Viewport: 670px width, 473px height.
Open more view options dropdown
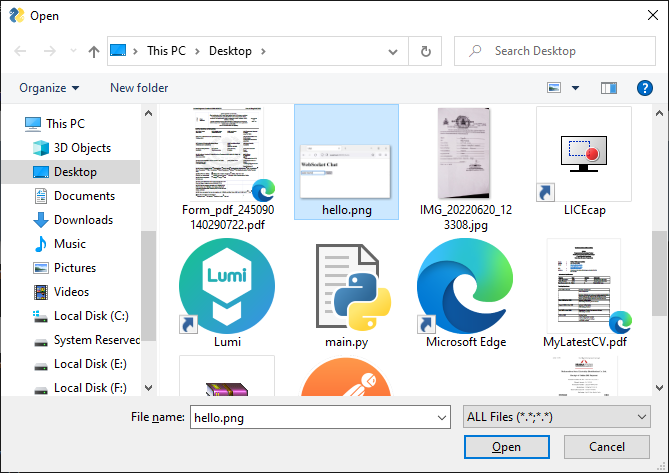tap(576, 88)
